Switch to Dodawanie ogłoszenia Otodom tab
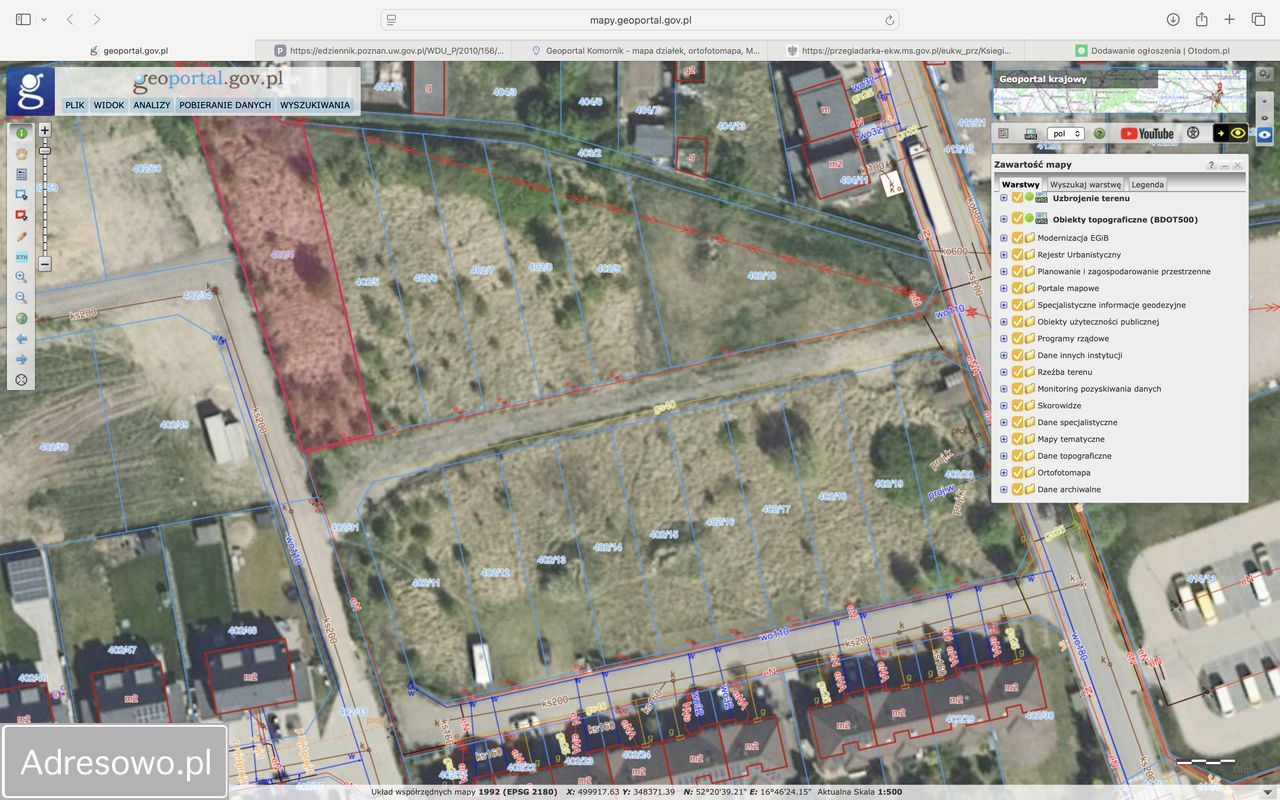Image resolution: width=1280 pixels, height=800 pixels. pyautogui.click(x=1152, y=50)
